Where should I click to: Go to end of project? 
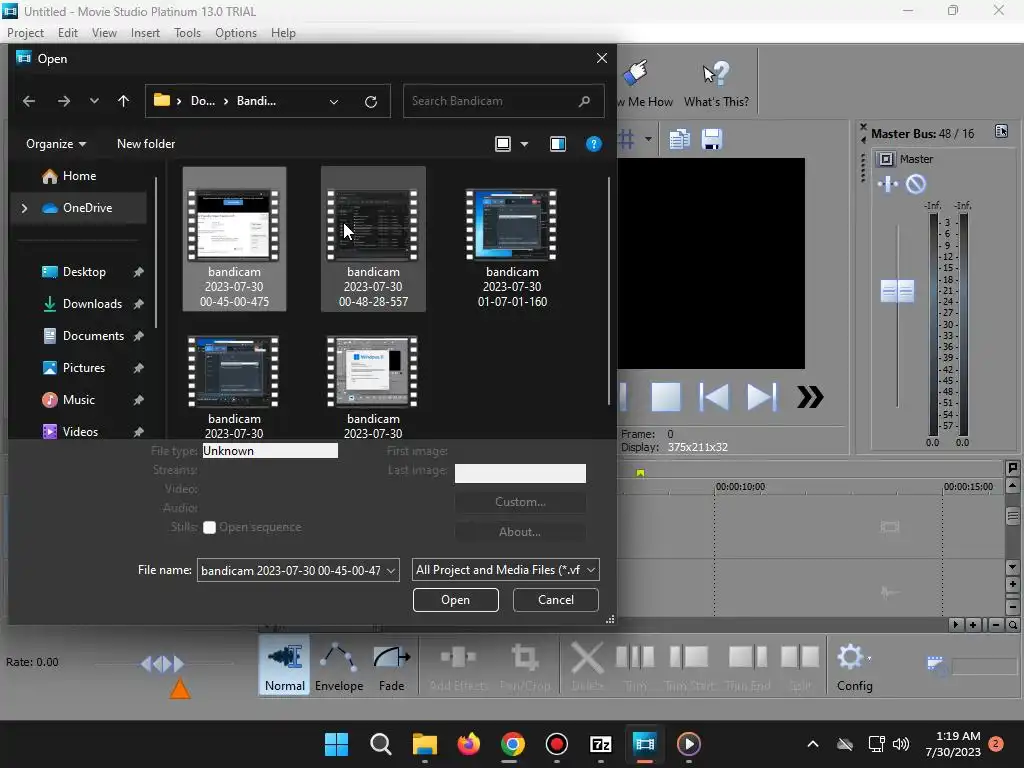[761, 397]
